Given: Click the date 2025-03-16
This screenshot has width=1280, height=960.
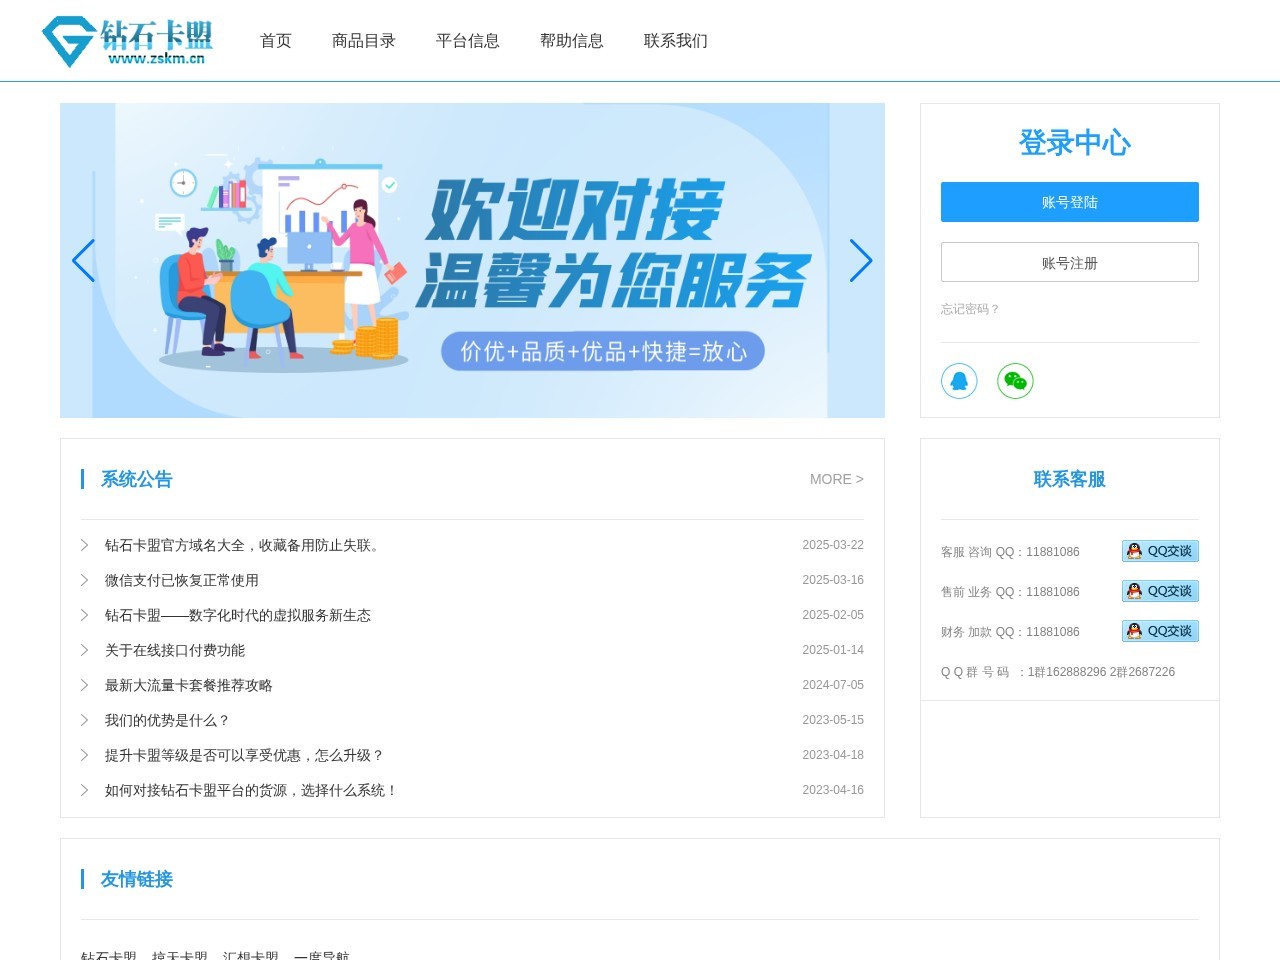Looking at the screenshot, I should 833,580.
